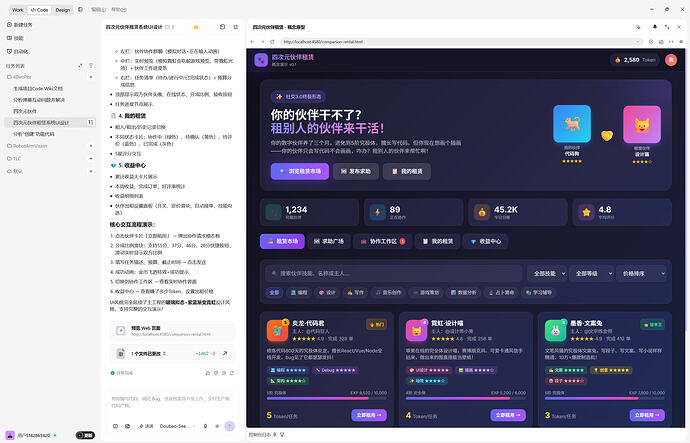Toggle the 更新 switch at sidebar bottom

pyautogui.click(x=85, y=435)
